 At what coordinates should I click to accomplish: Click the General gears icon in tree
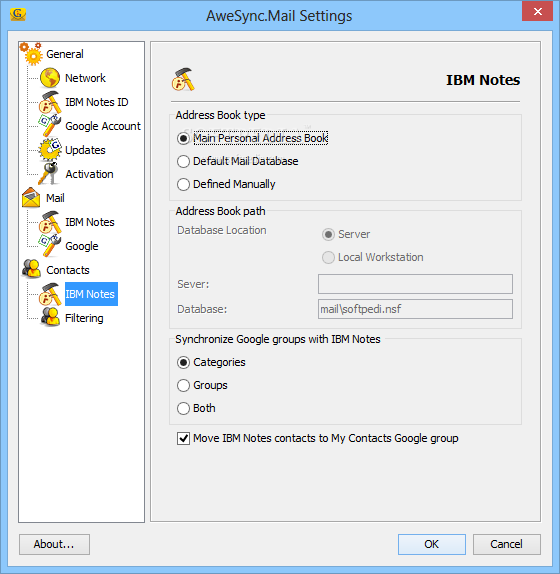pos(31,54)
